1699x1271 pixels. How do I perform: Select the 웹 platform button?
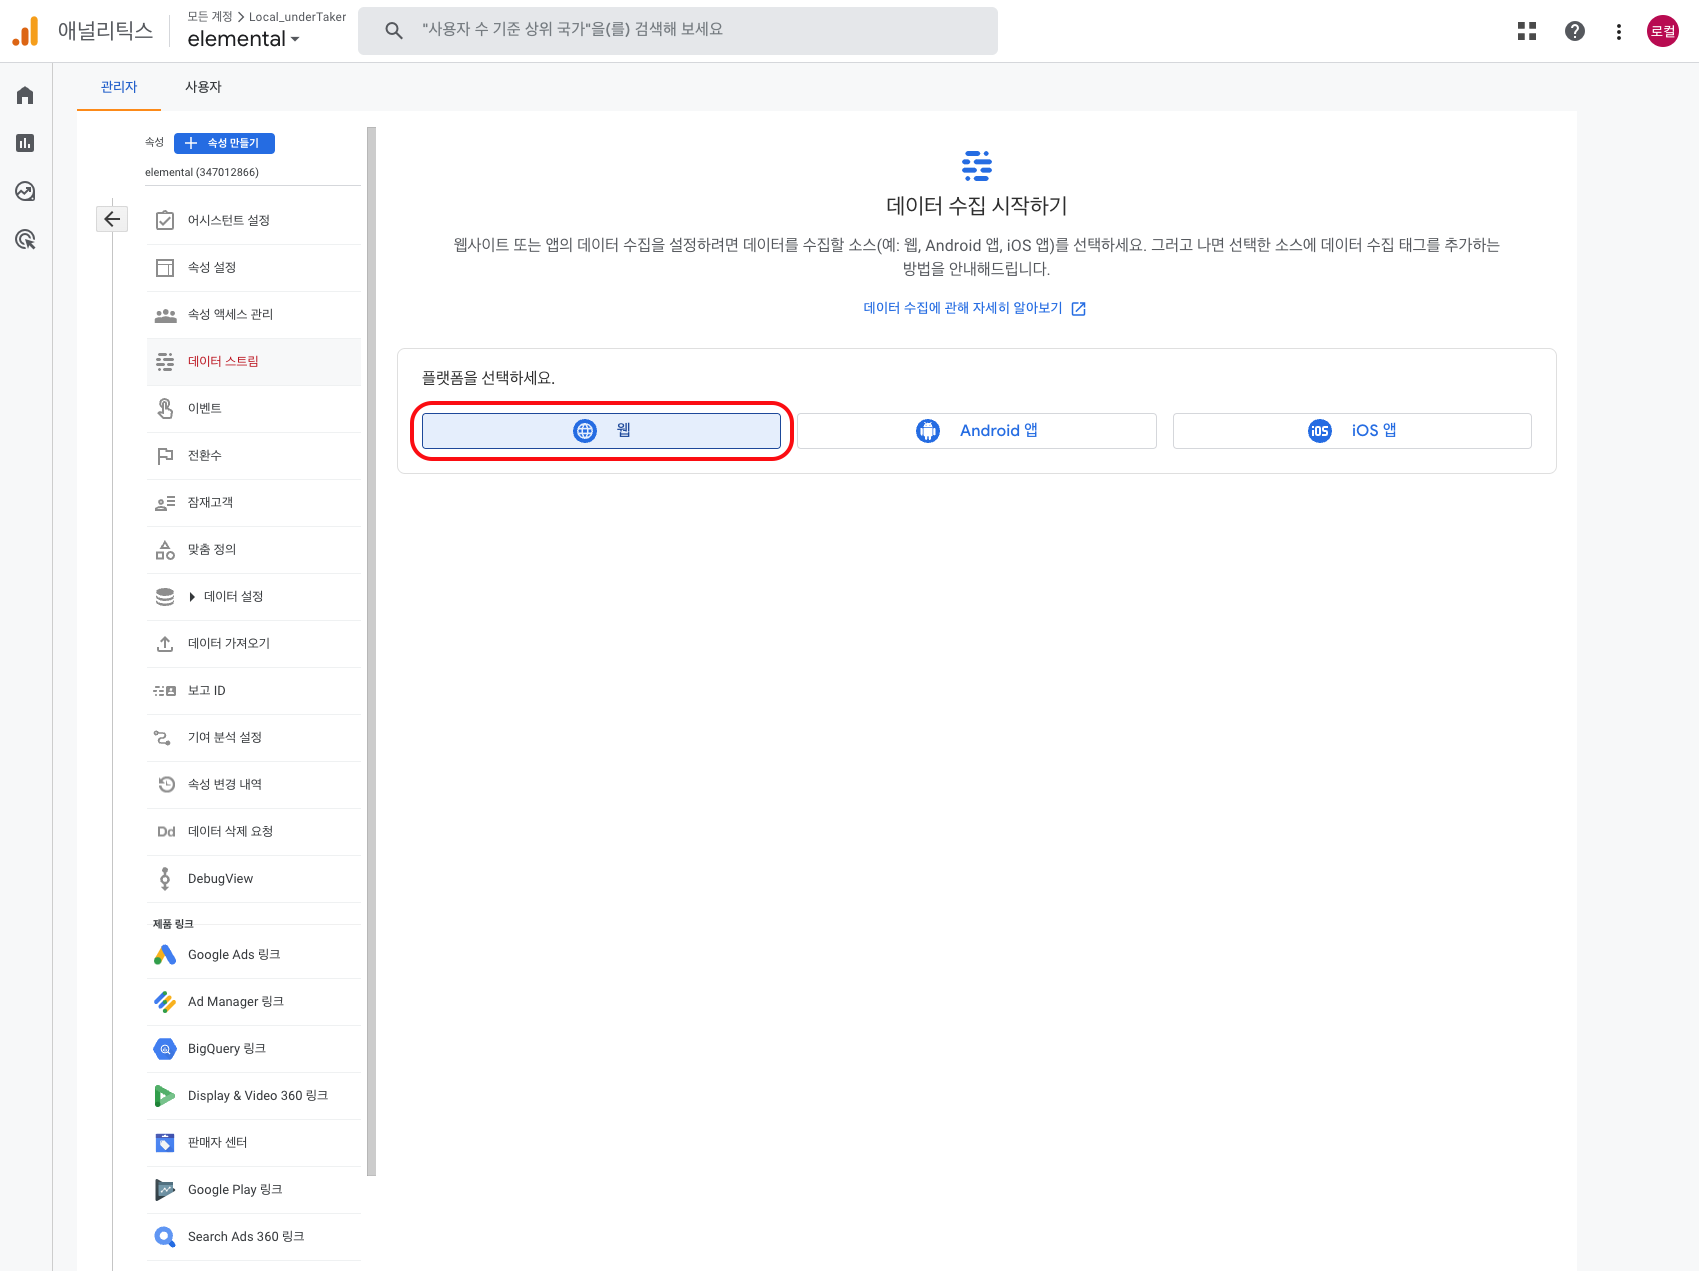click(x=601, y=431)
